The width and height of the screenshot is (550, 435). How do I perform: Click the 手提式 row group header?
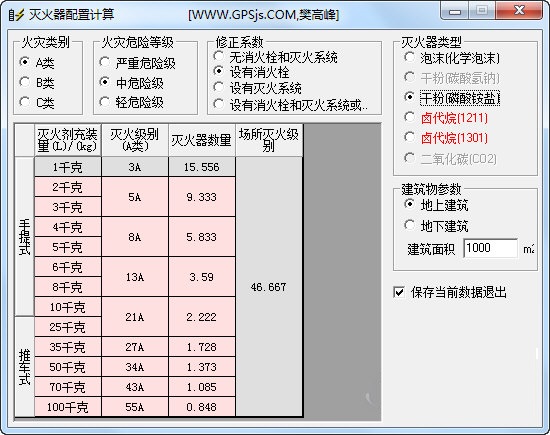pyautogui.click(x=25, y=237)
